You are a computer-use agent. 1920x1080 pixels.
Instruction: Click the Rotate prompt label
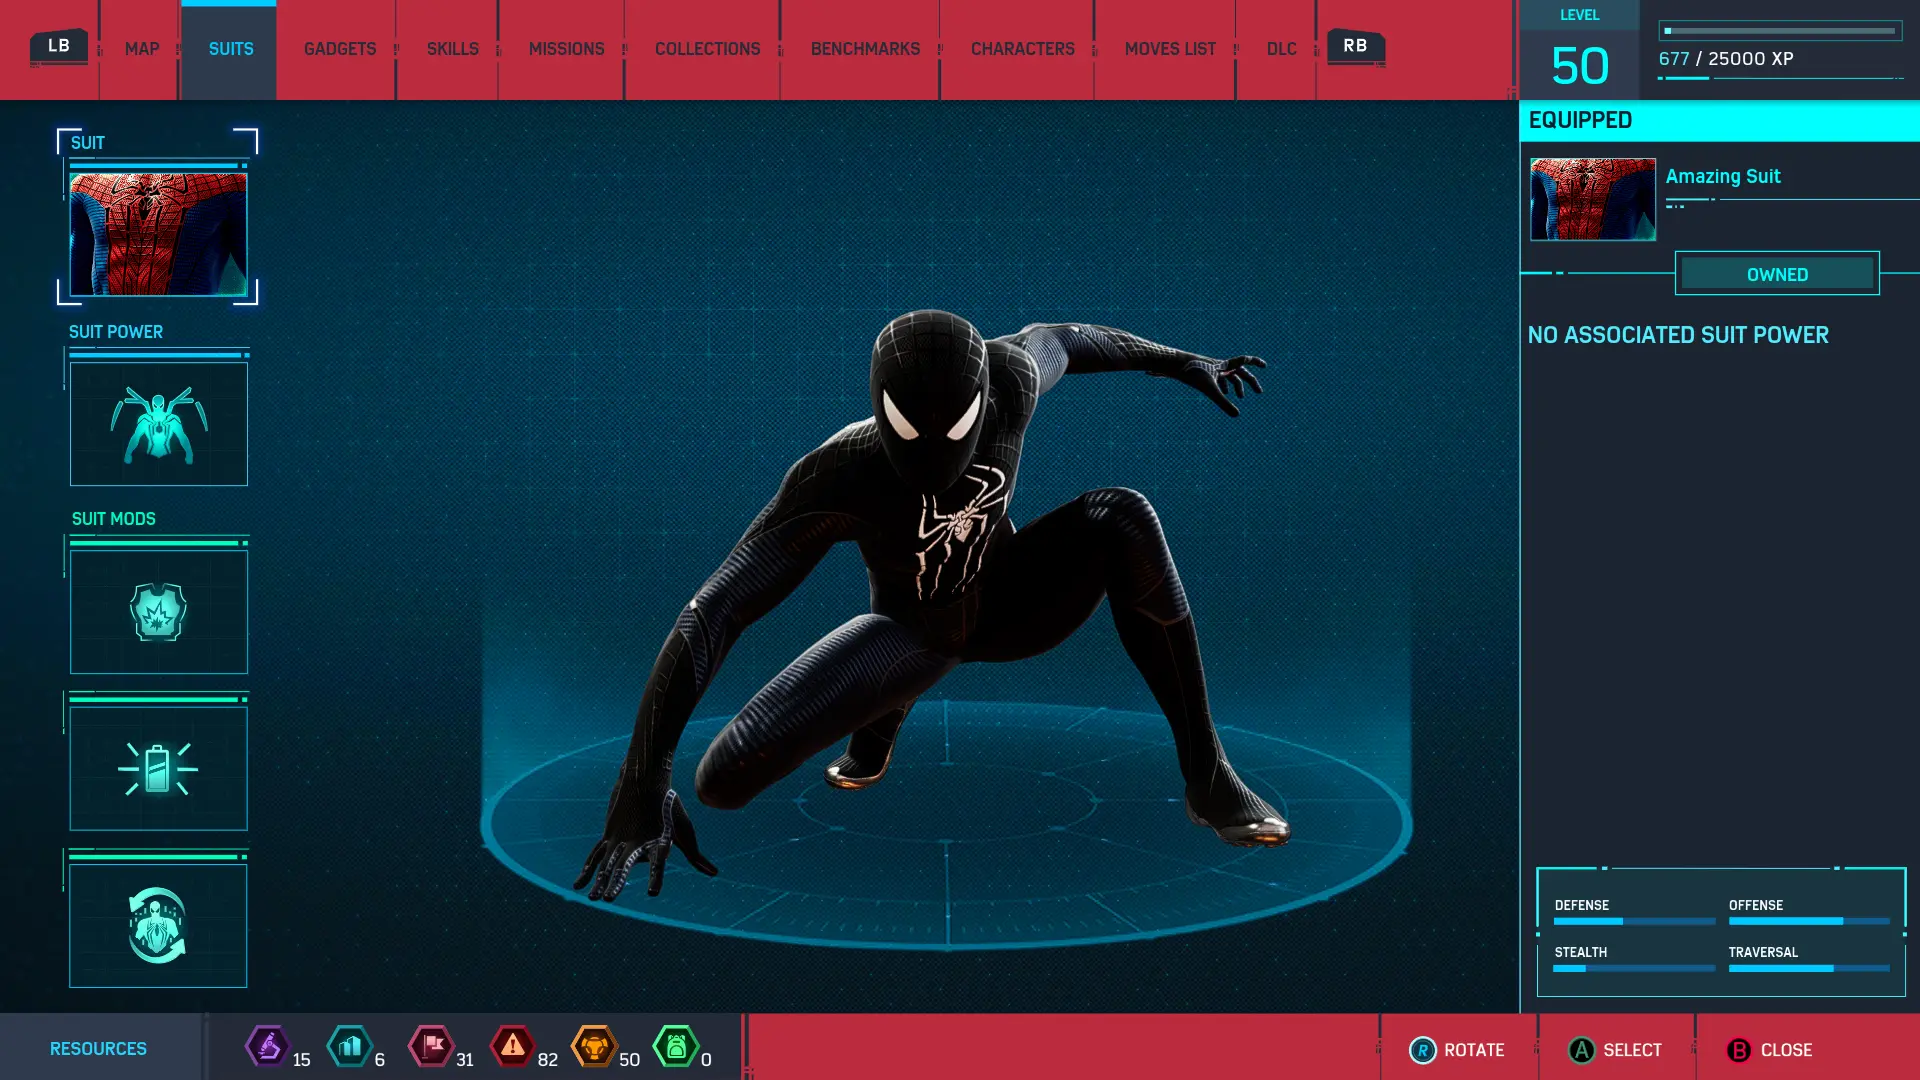click(1474, 1050)
